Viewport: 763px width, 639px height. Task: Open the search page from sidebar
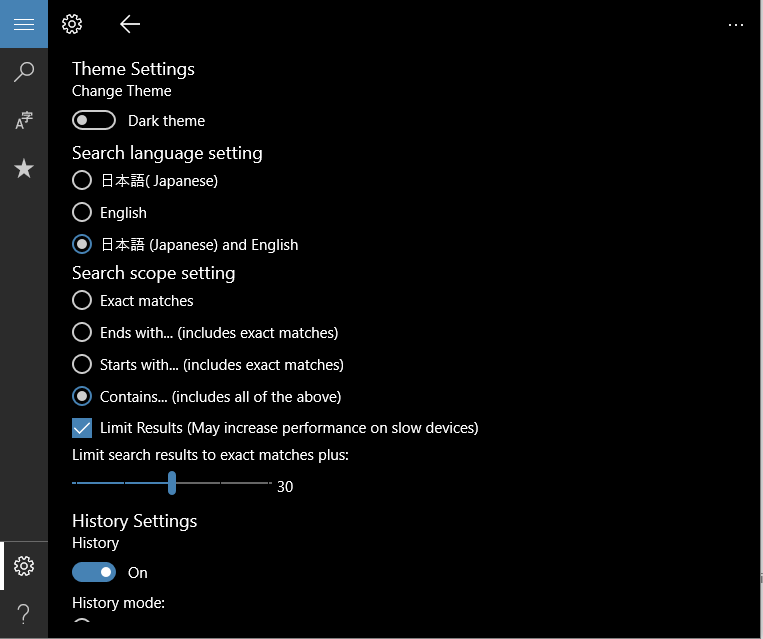point(24,72)
